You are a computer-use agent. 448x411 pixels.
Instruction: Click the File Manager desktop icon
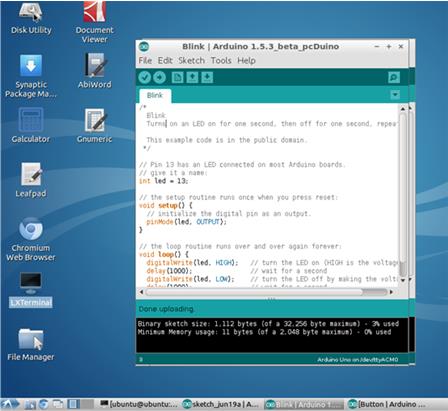click(x=31, y=345)
